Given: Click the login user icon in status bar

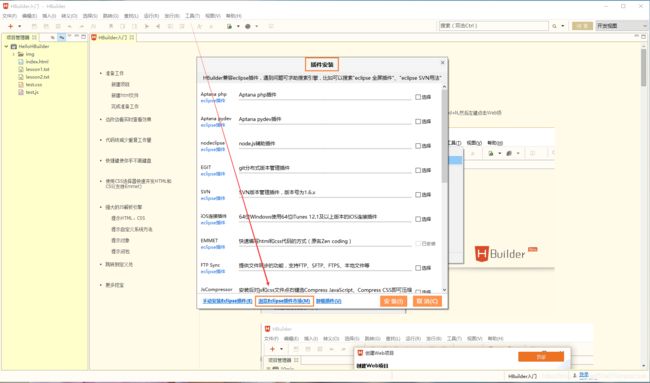Looking at the screenshot, I should [575, 376].
